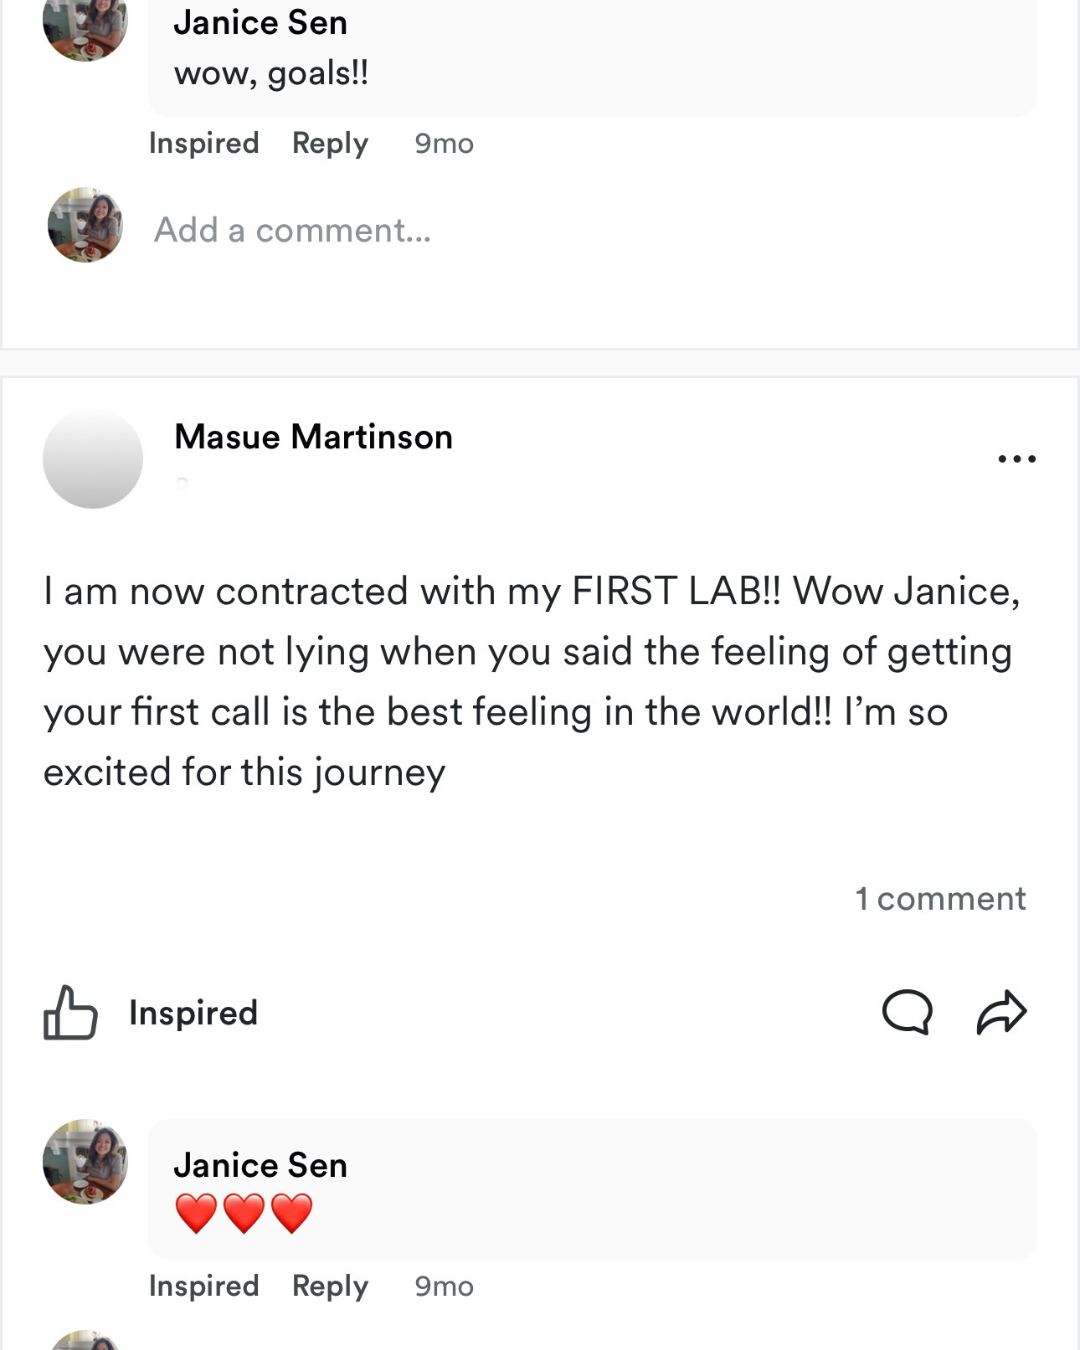Click the thumbs-up icon on Masue's post
1080x1350 pixels.
(x=70, y=1013)
